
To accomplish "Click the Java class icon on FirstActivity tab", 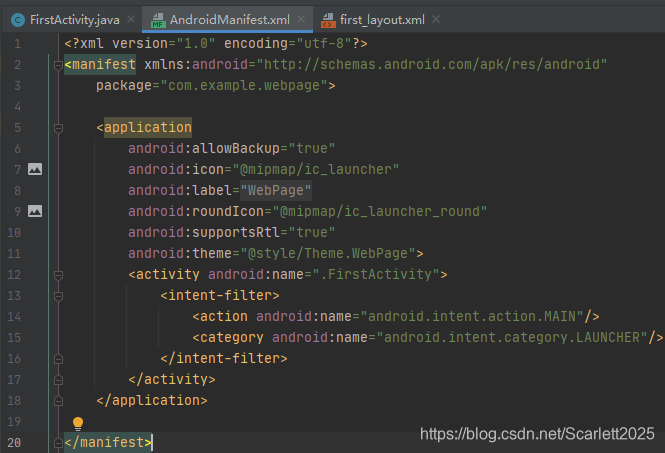I will pyautogui.click(x=18, y=20).
